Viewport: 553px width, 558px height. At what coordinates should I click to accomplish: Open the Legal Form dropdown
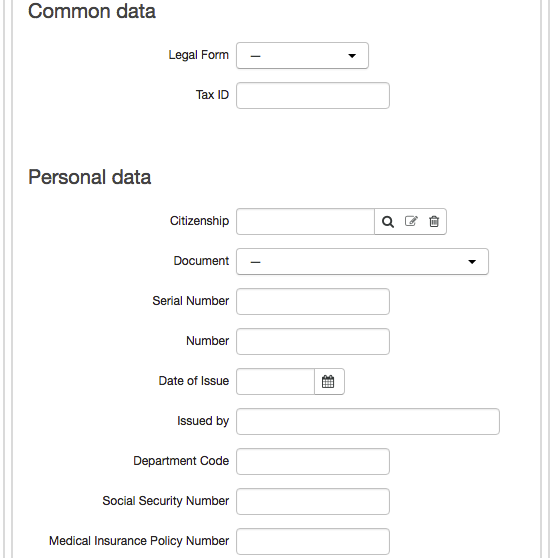coord(302,56)
